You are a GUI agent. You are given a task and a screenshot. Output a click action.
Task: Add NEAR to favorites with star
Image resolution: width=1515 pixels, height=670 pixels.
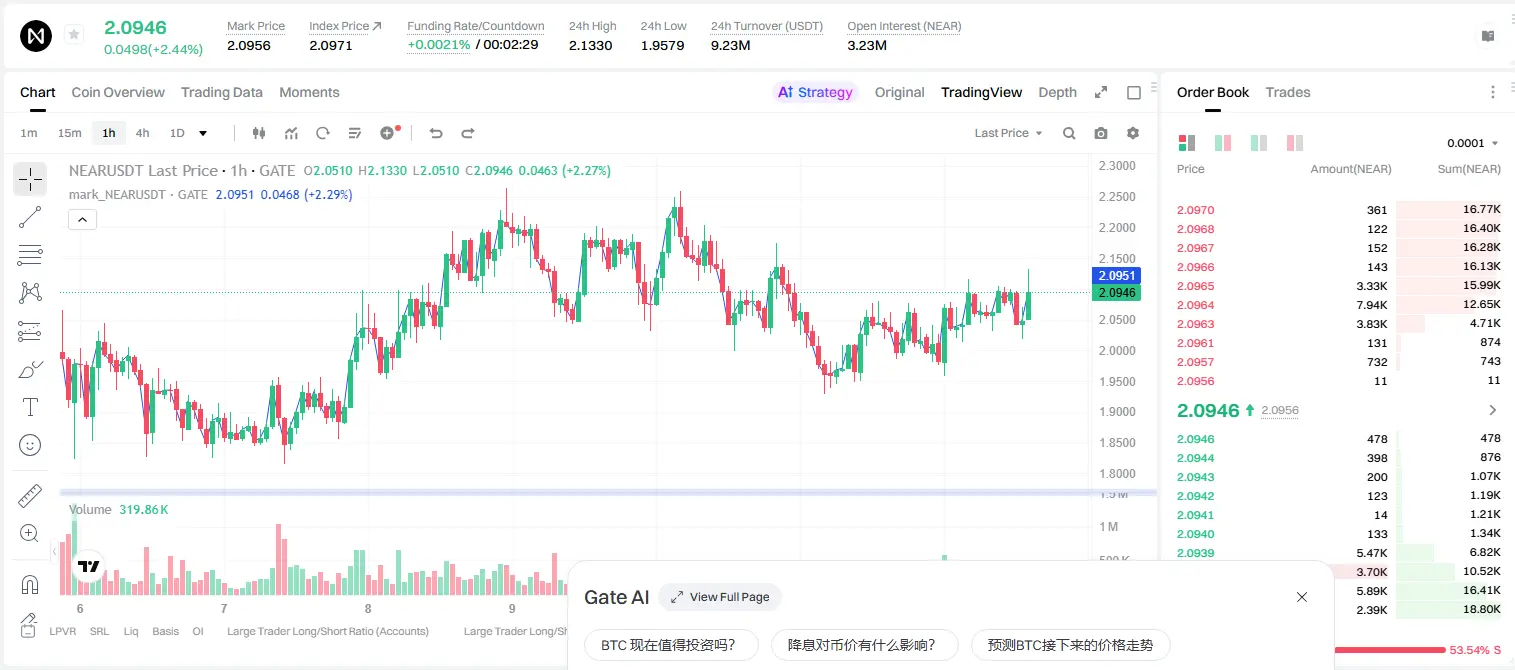(74, 35)
